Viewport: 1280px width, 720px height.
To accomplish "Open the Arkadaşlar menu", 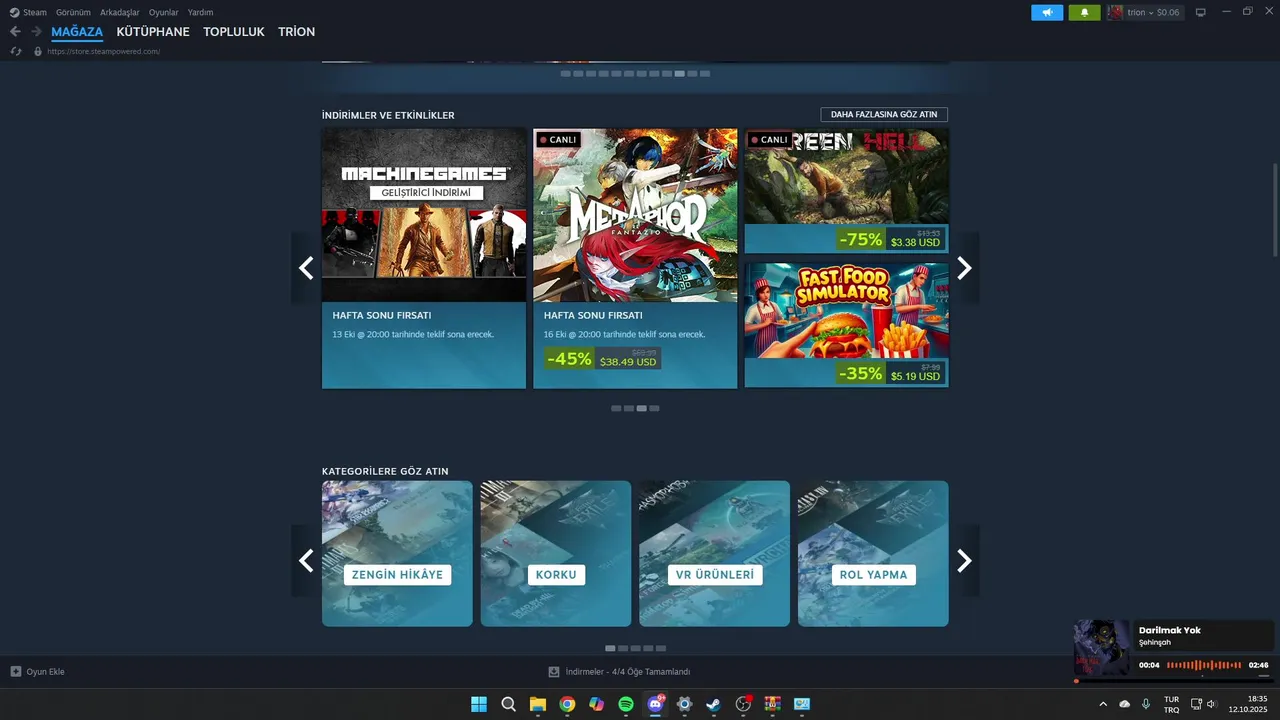I will tap(120, 12).
